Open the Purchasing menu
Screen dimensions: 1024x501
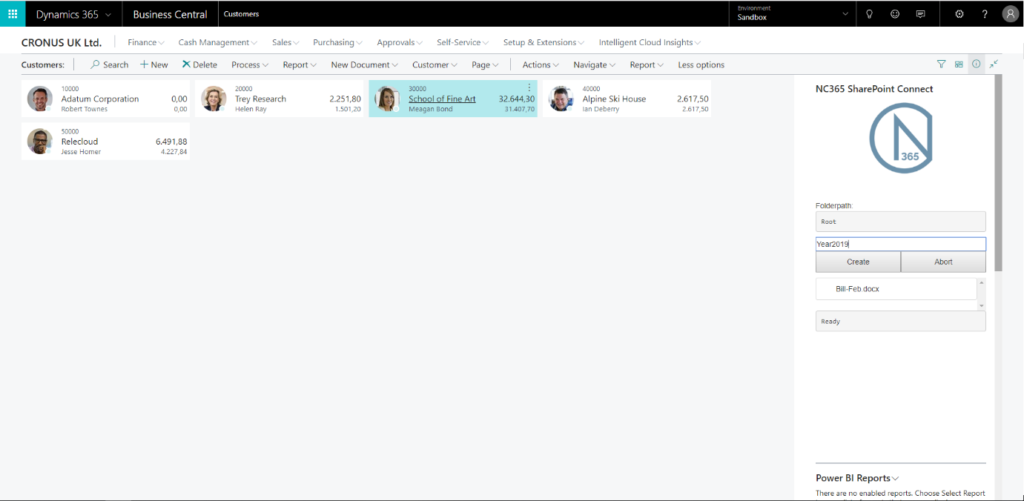point(338,42)
